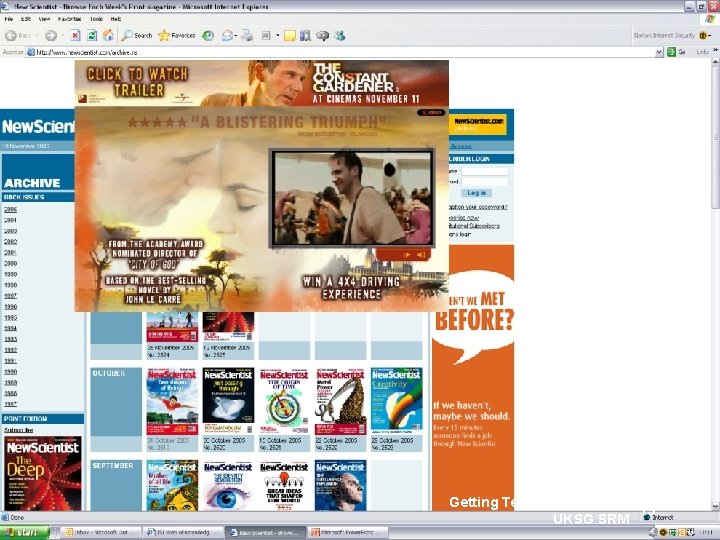Open the 2005 back issues link
720x540 pixels.
click(10, 209)
